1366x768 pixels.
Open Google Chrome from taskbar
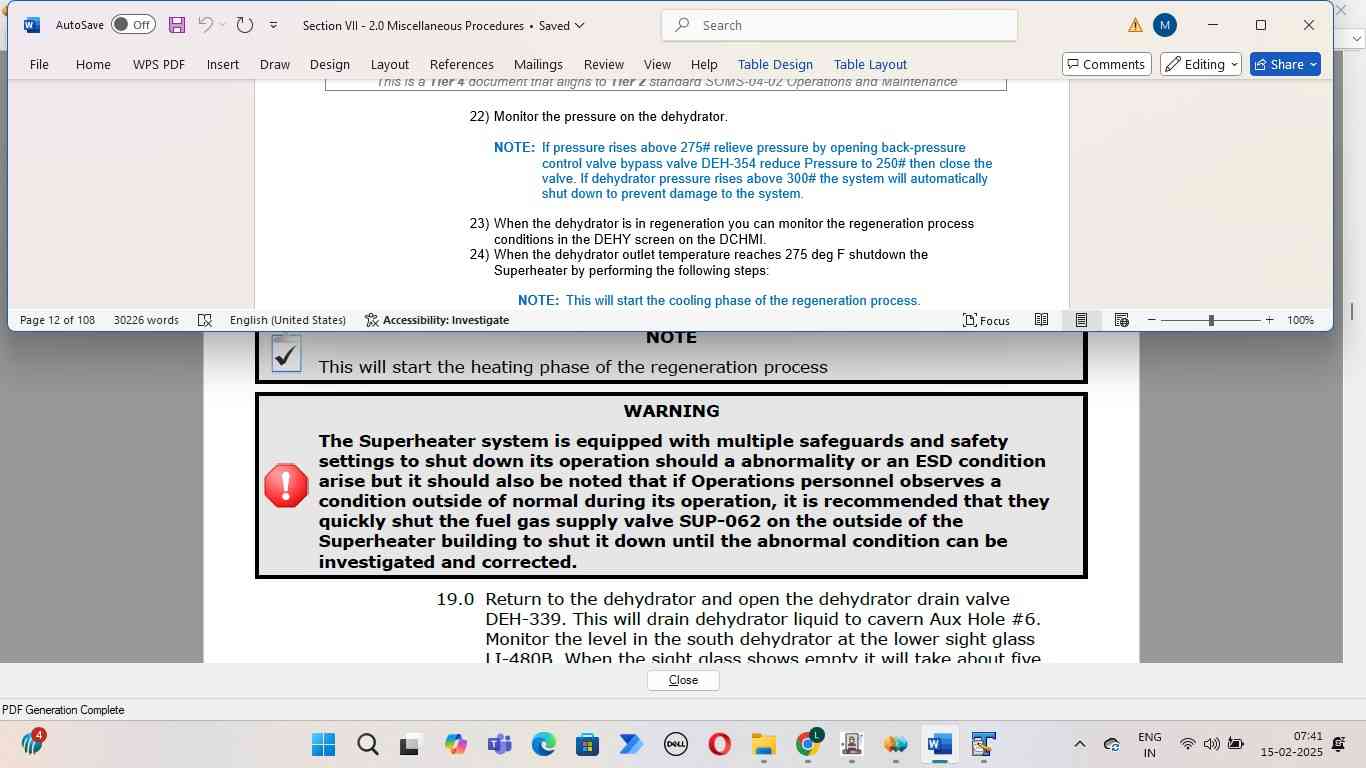pyautogui.click(x=808, y=745)
